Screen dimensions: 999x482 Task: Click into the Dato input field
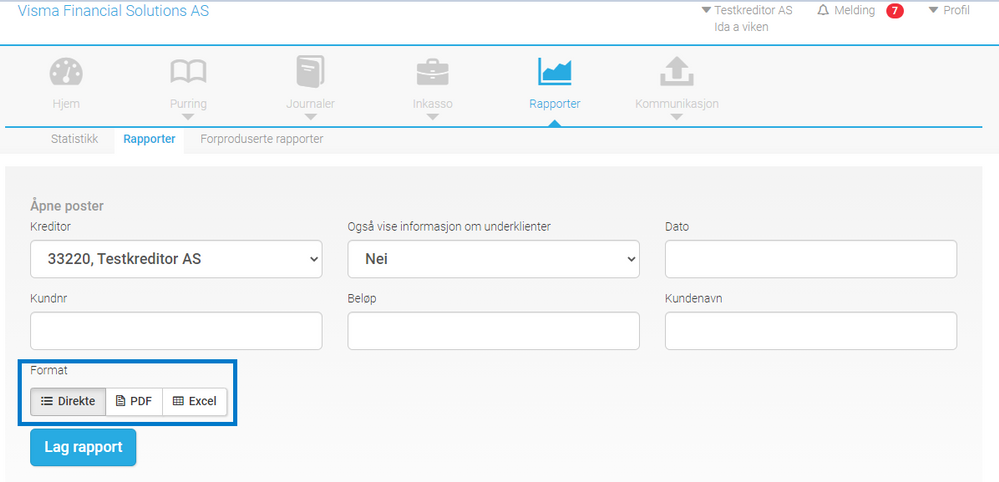(x=810, y=259)
